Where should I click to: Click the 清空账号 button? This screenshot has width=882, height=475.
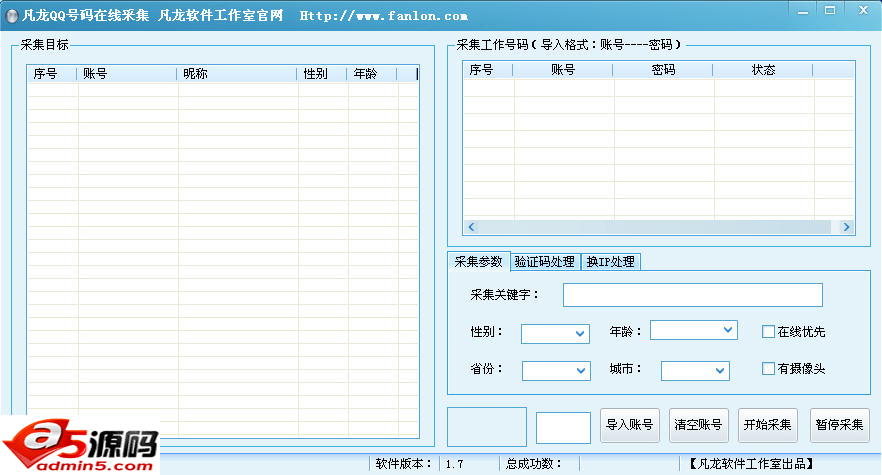tap(699, 425)
